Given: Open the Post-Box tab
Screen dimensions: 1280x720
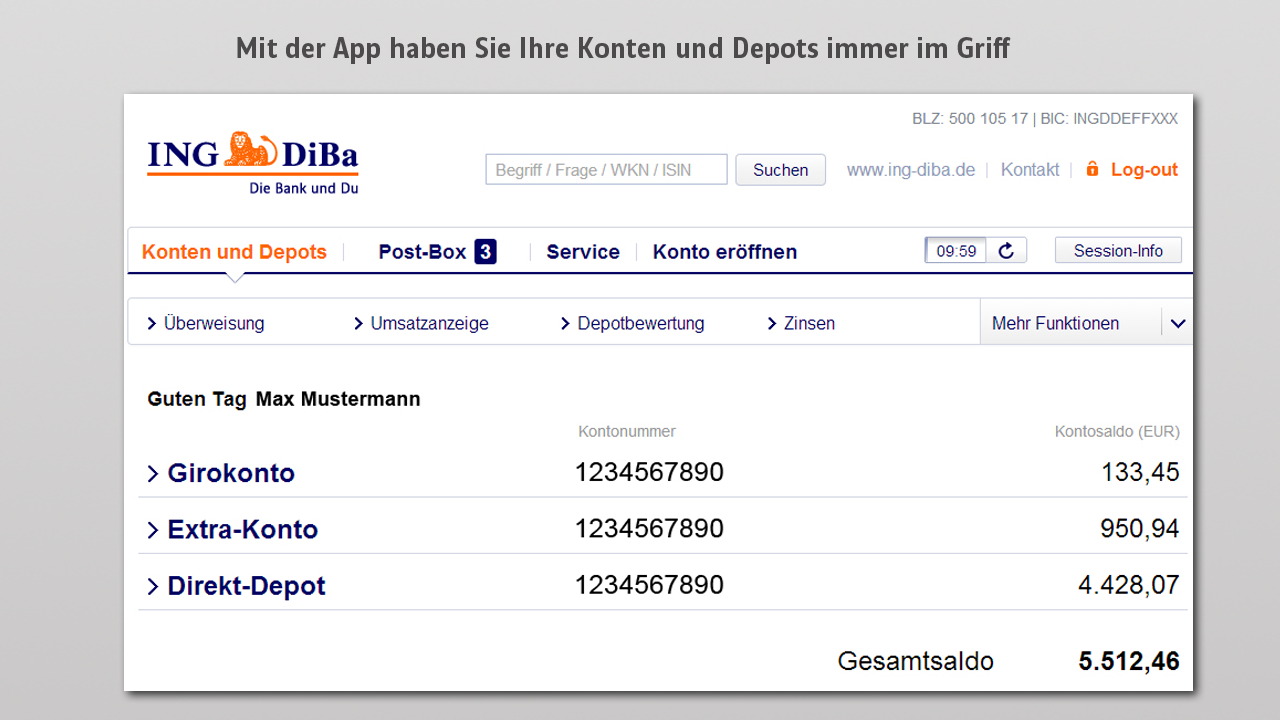Looking at the screenshot, I should [422, 252].
